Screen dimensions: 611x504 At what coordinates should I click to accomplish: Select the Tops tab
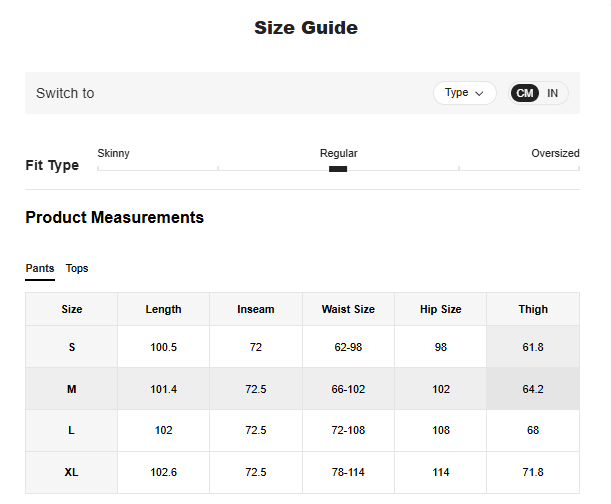coord(77,268)
